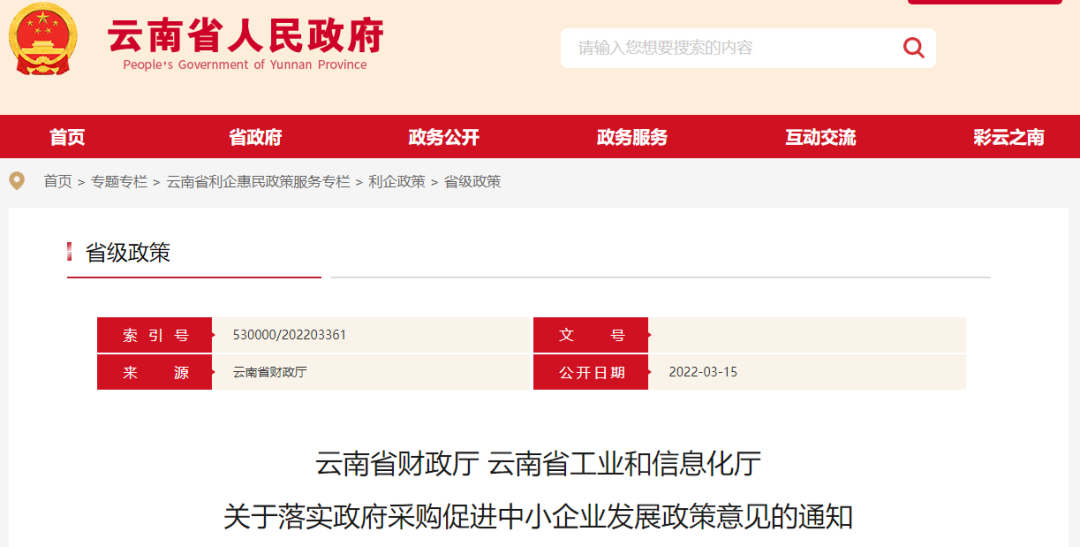Screen dimensions: 1080x547
Task: Click the People's Government of Yunnan Province subtitle
Action: 245,65
